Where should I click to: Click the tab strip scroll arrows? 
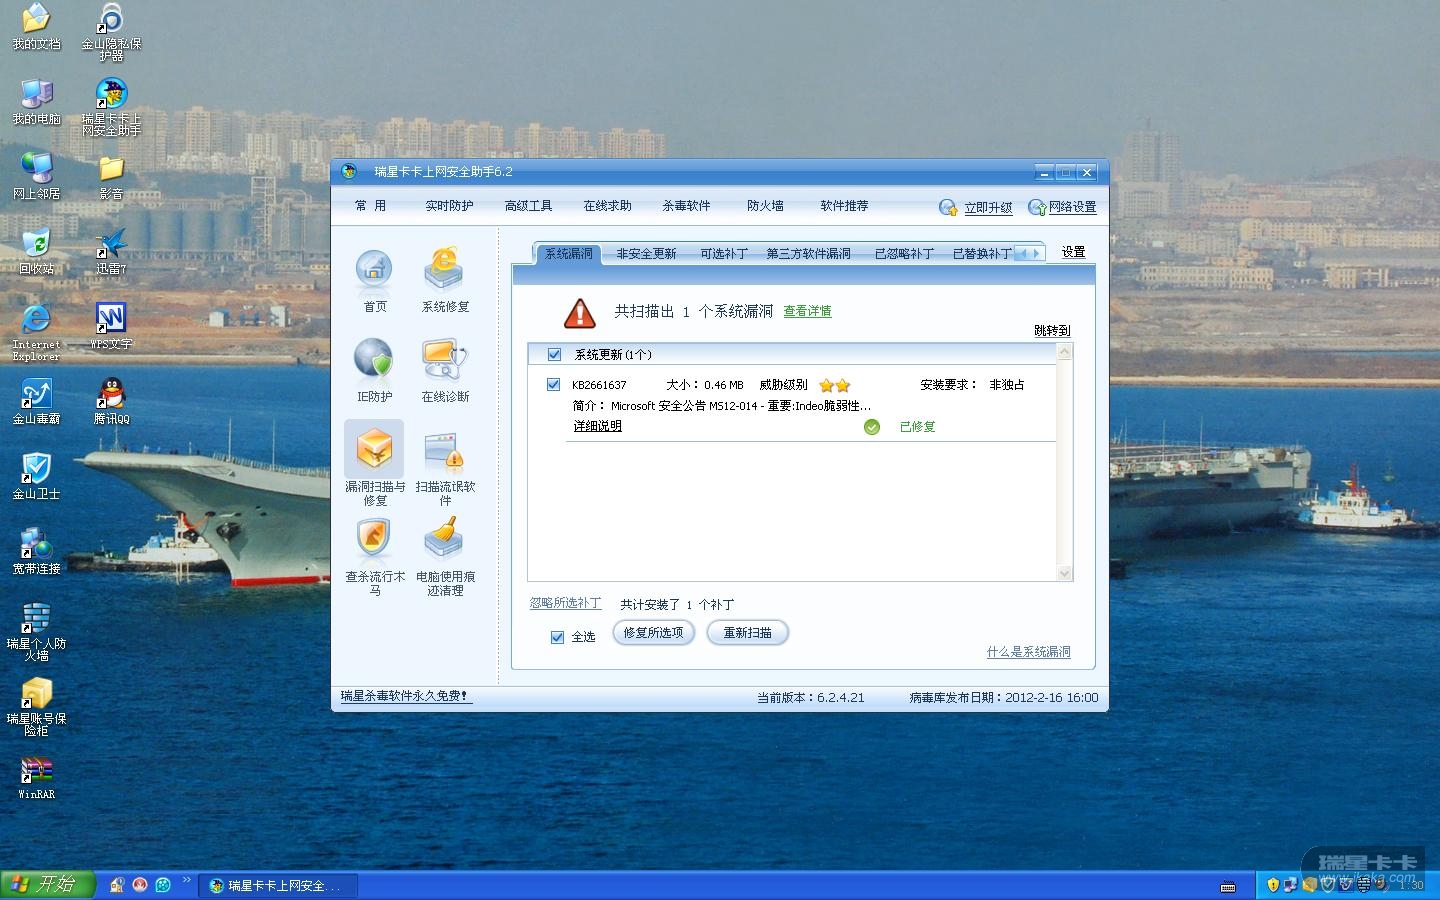pyautogui.click(x=1030, y=254)
